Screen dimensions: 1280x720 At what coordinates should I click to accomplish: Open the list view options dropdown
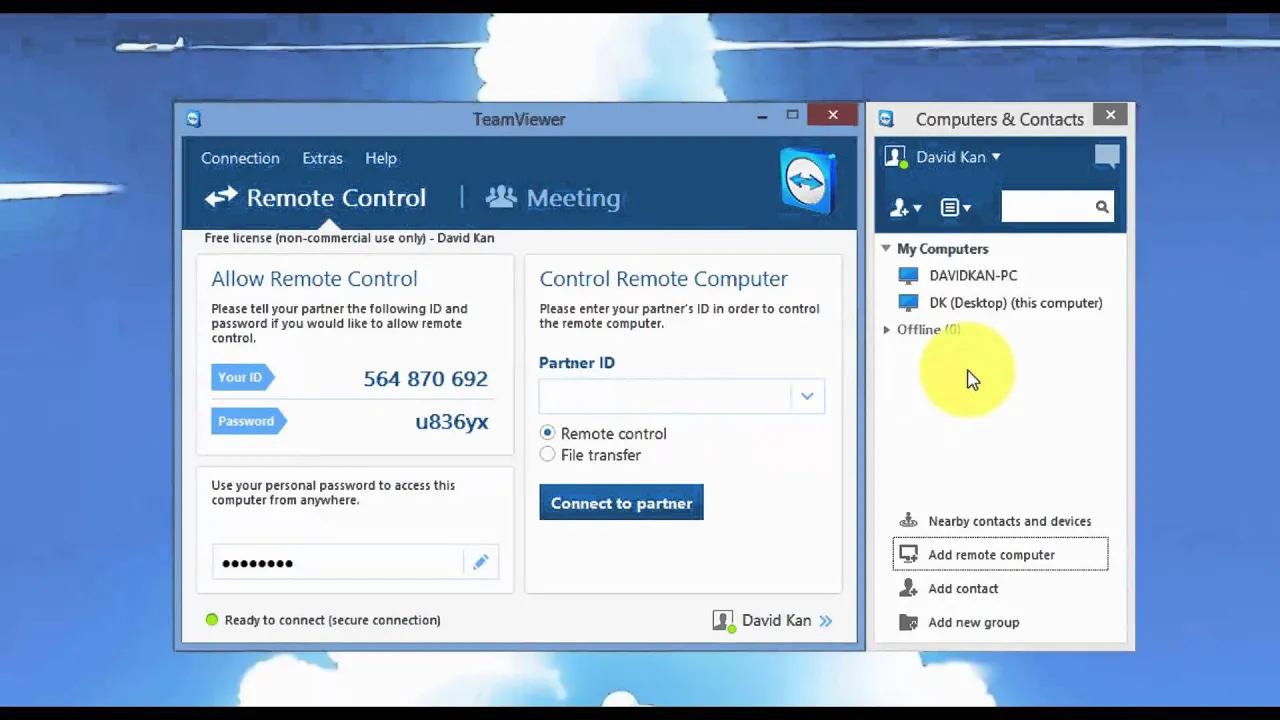[x=955, y=207]
